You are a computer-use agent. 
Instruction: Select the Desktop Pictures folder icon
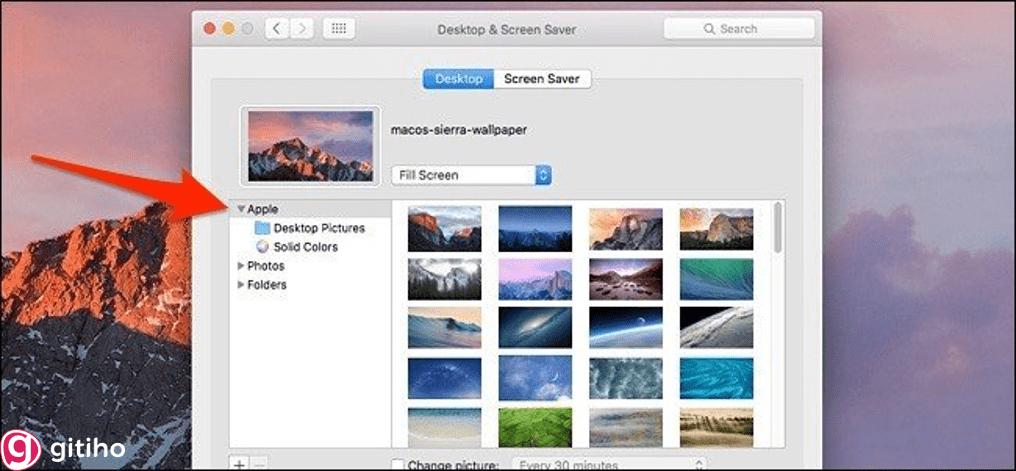pos(262,228)
